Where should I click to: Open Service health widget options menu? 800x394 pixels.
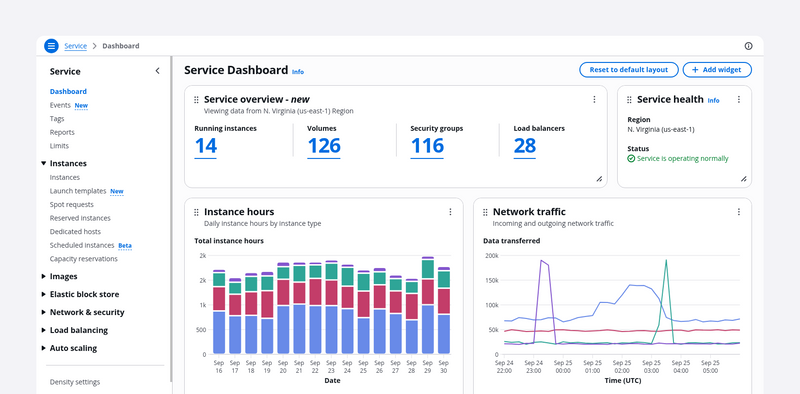[738, 100]
